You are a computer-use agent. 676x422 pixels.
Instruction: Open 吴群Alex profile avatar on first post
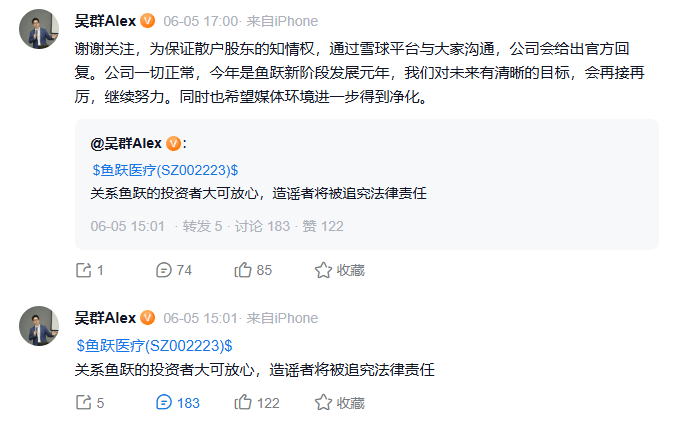(x=39, y=32)
